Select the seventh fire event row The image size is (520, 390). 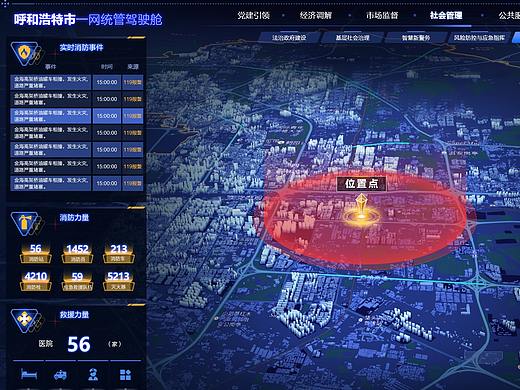point(77,183)
